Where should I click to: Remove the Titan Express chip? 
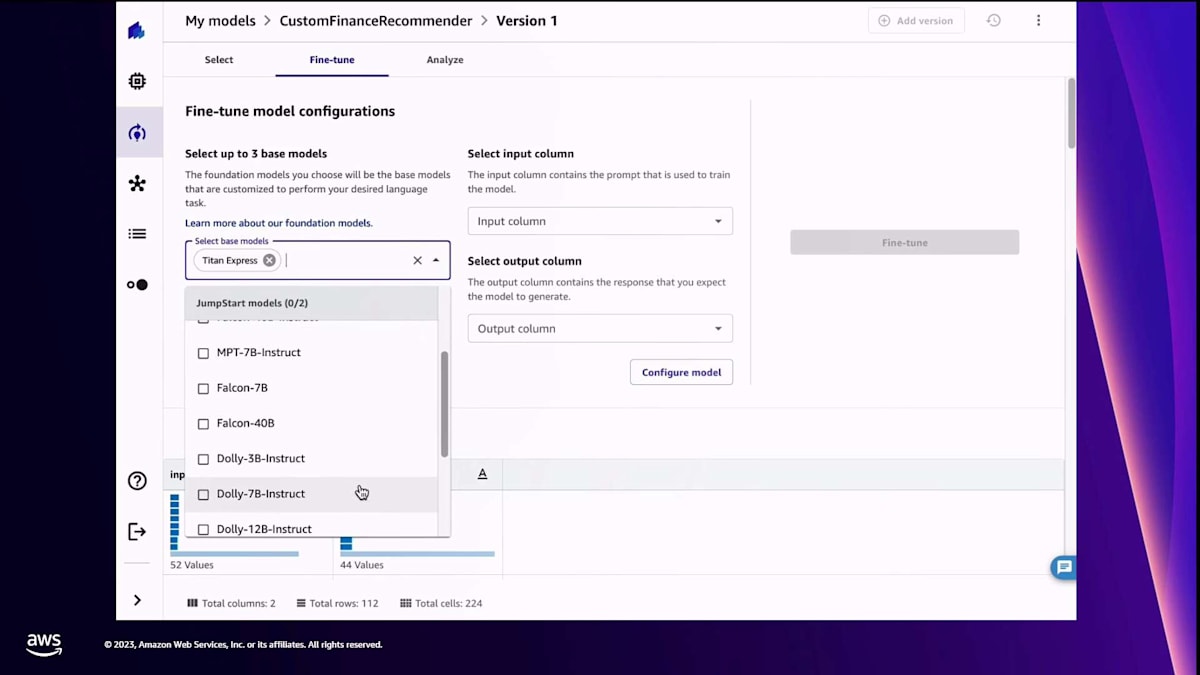point(269,260)
